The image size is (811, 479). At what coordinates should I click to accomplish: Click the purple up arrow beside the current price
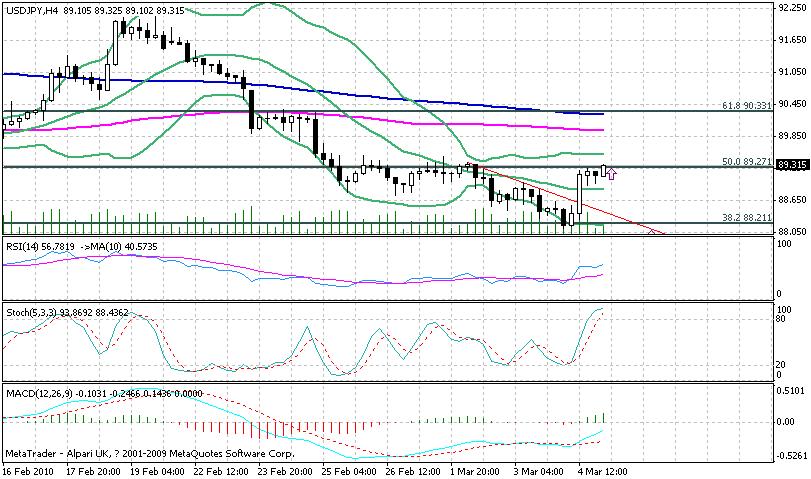point(611,174)
